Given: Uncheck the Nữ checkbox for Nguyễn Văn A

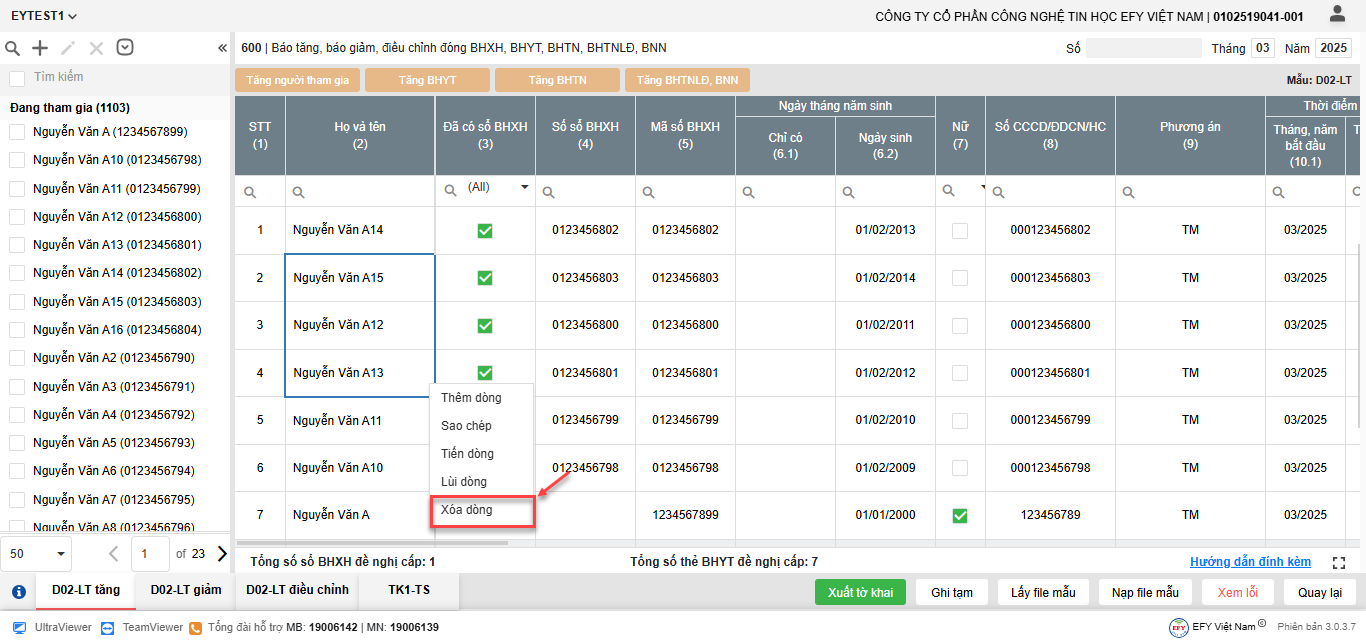Looking at the screenshot, I should click(960, 515).
